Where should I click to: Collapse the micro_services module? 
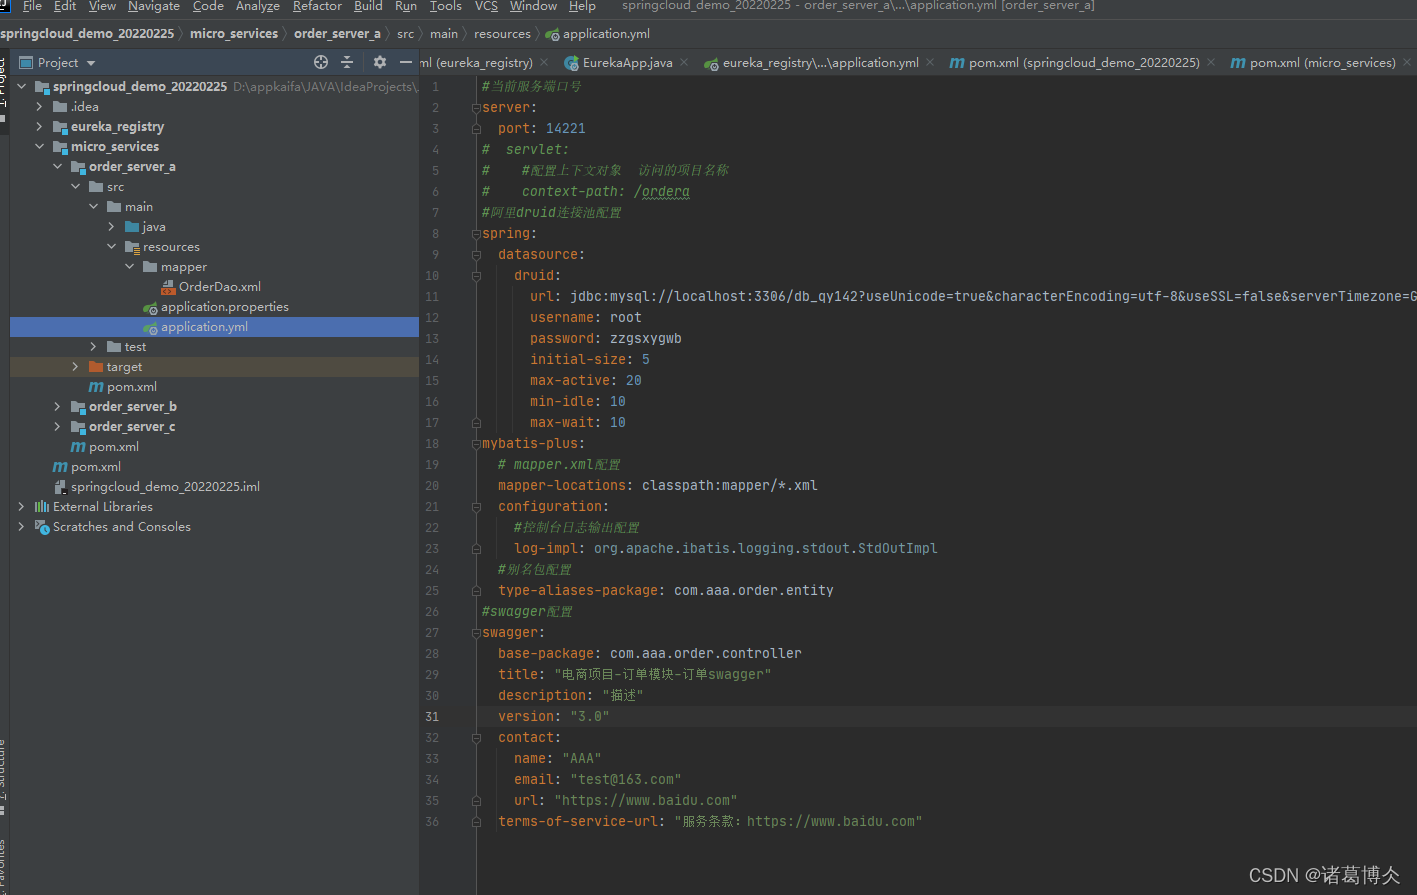[39, 147]
